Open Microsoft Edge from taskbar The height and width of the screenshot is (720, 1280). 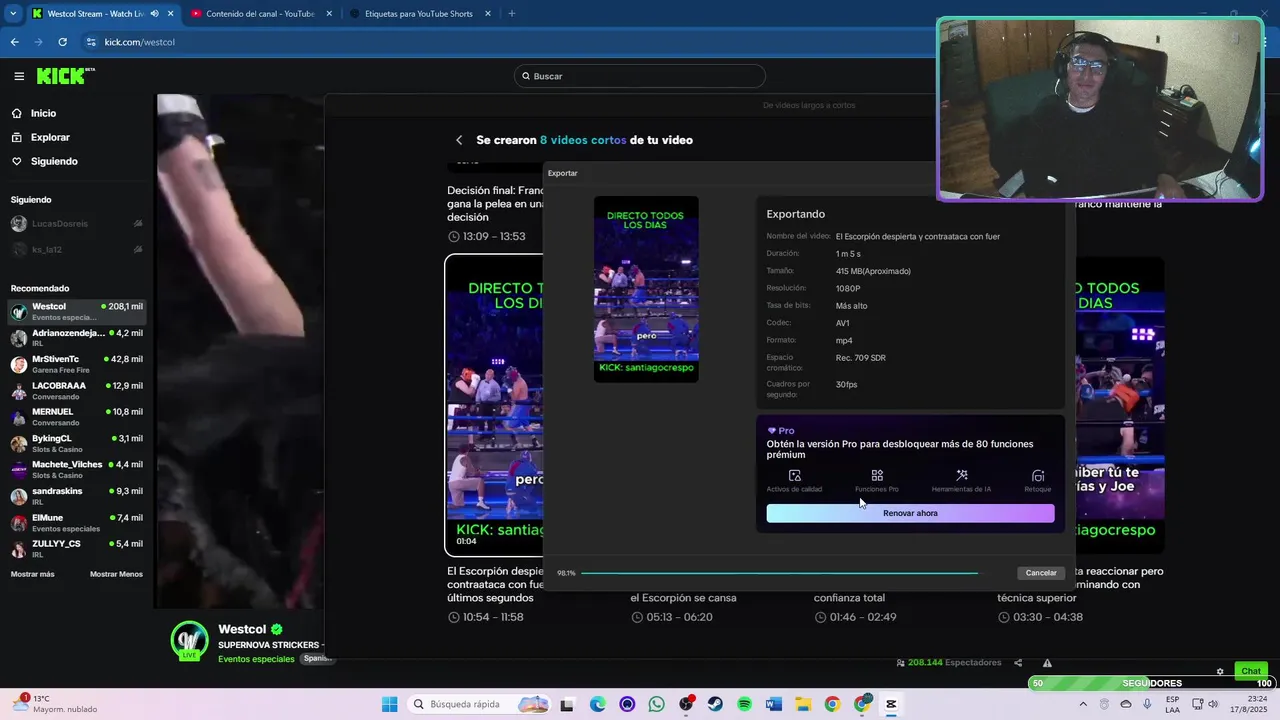tap(597, 704)
